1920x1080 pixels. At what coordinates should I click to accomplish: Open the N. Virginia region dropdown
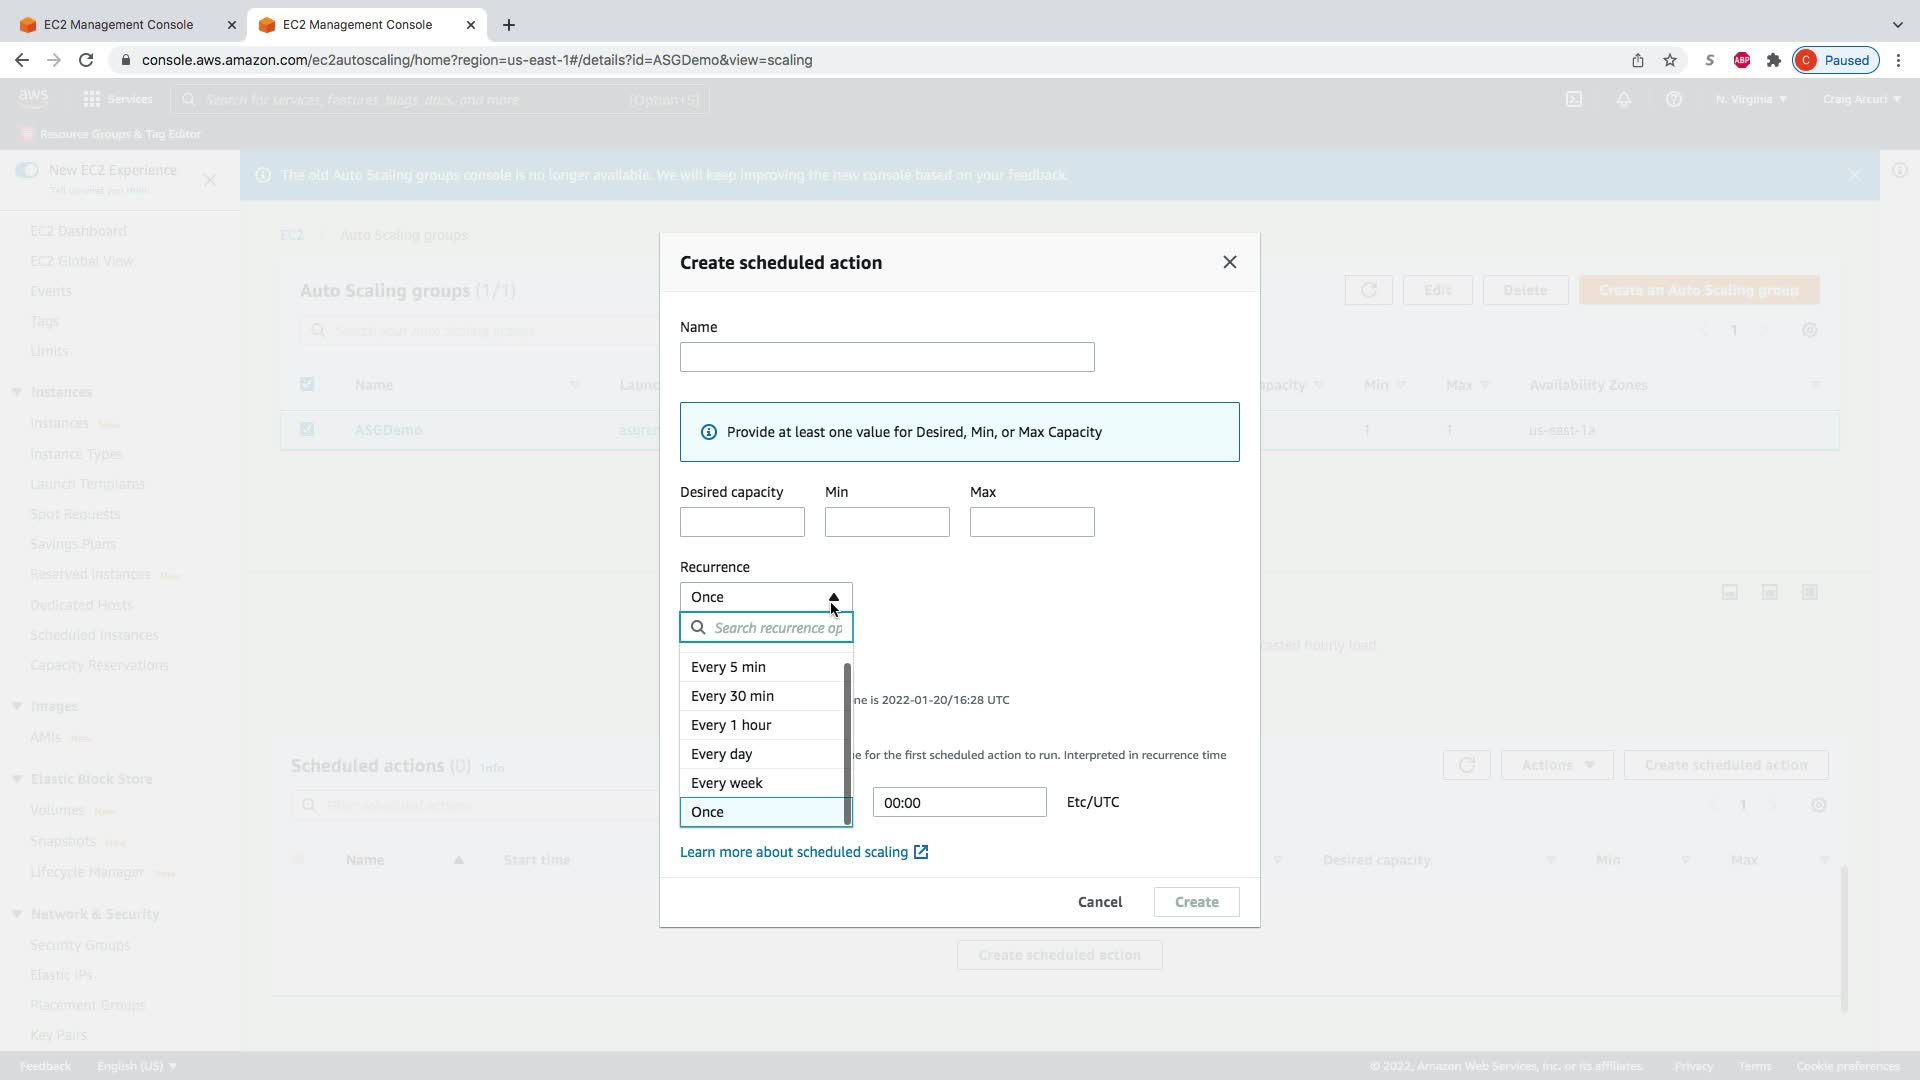(1750, 99)
